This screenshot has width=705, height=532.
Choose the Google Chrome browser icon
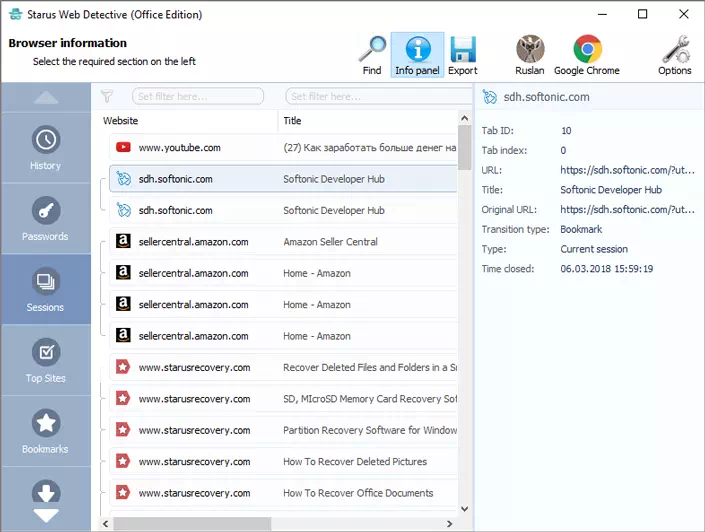pos(587,55)
